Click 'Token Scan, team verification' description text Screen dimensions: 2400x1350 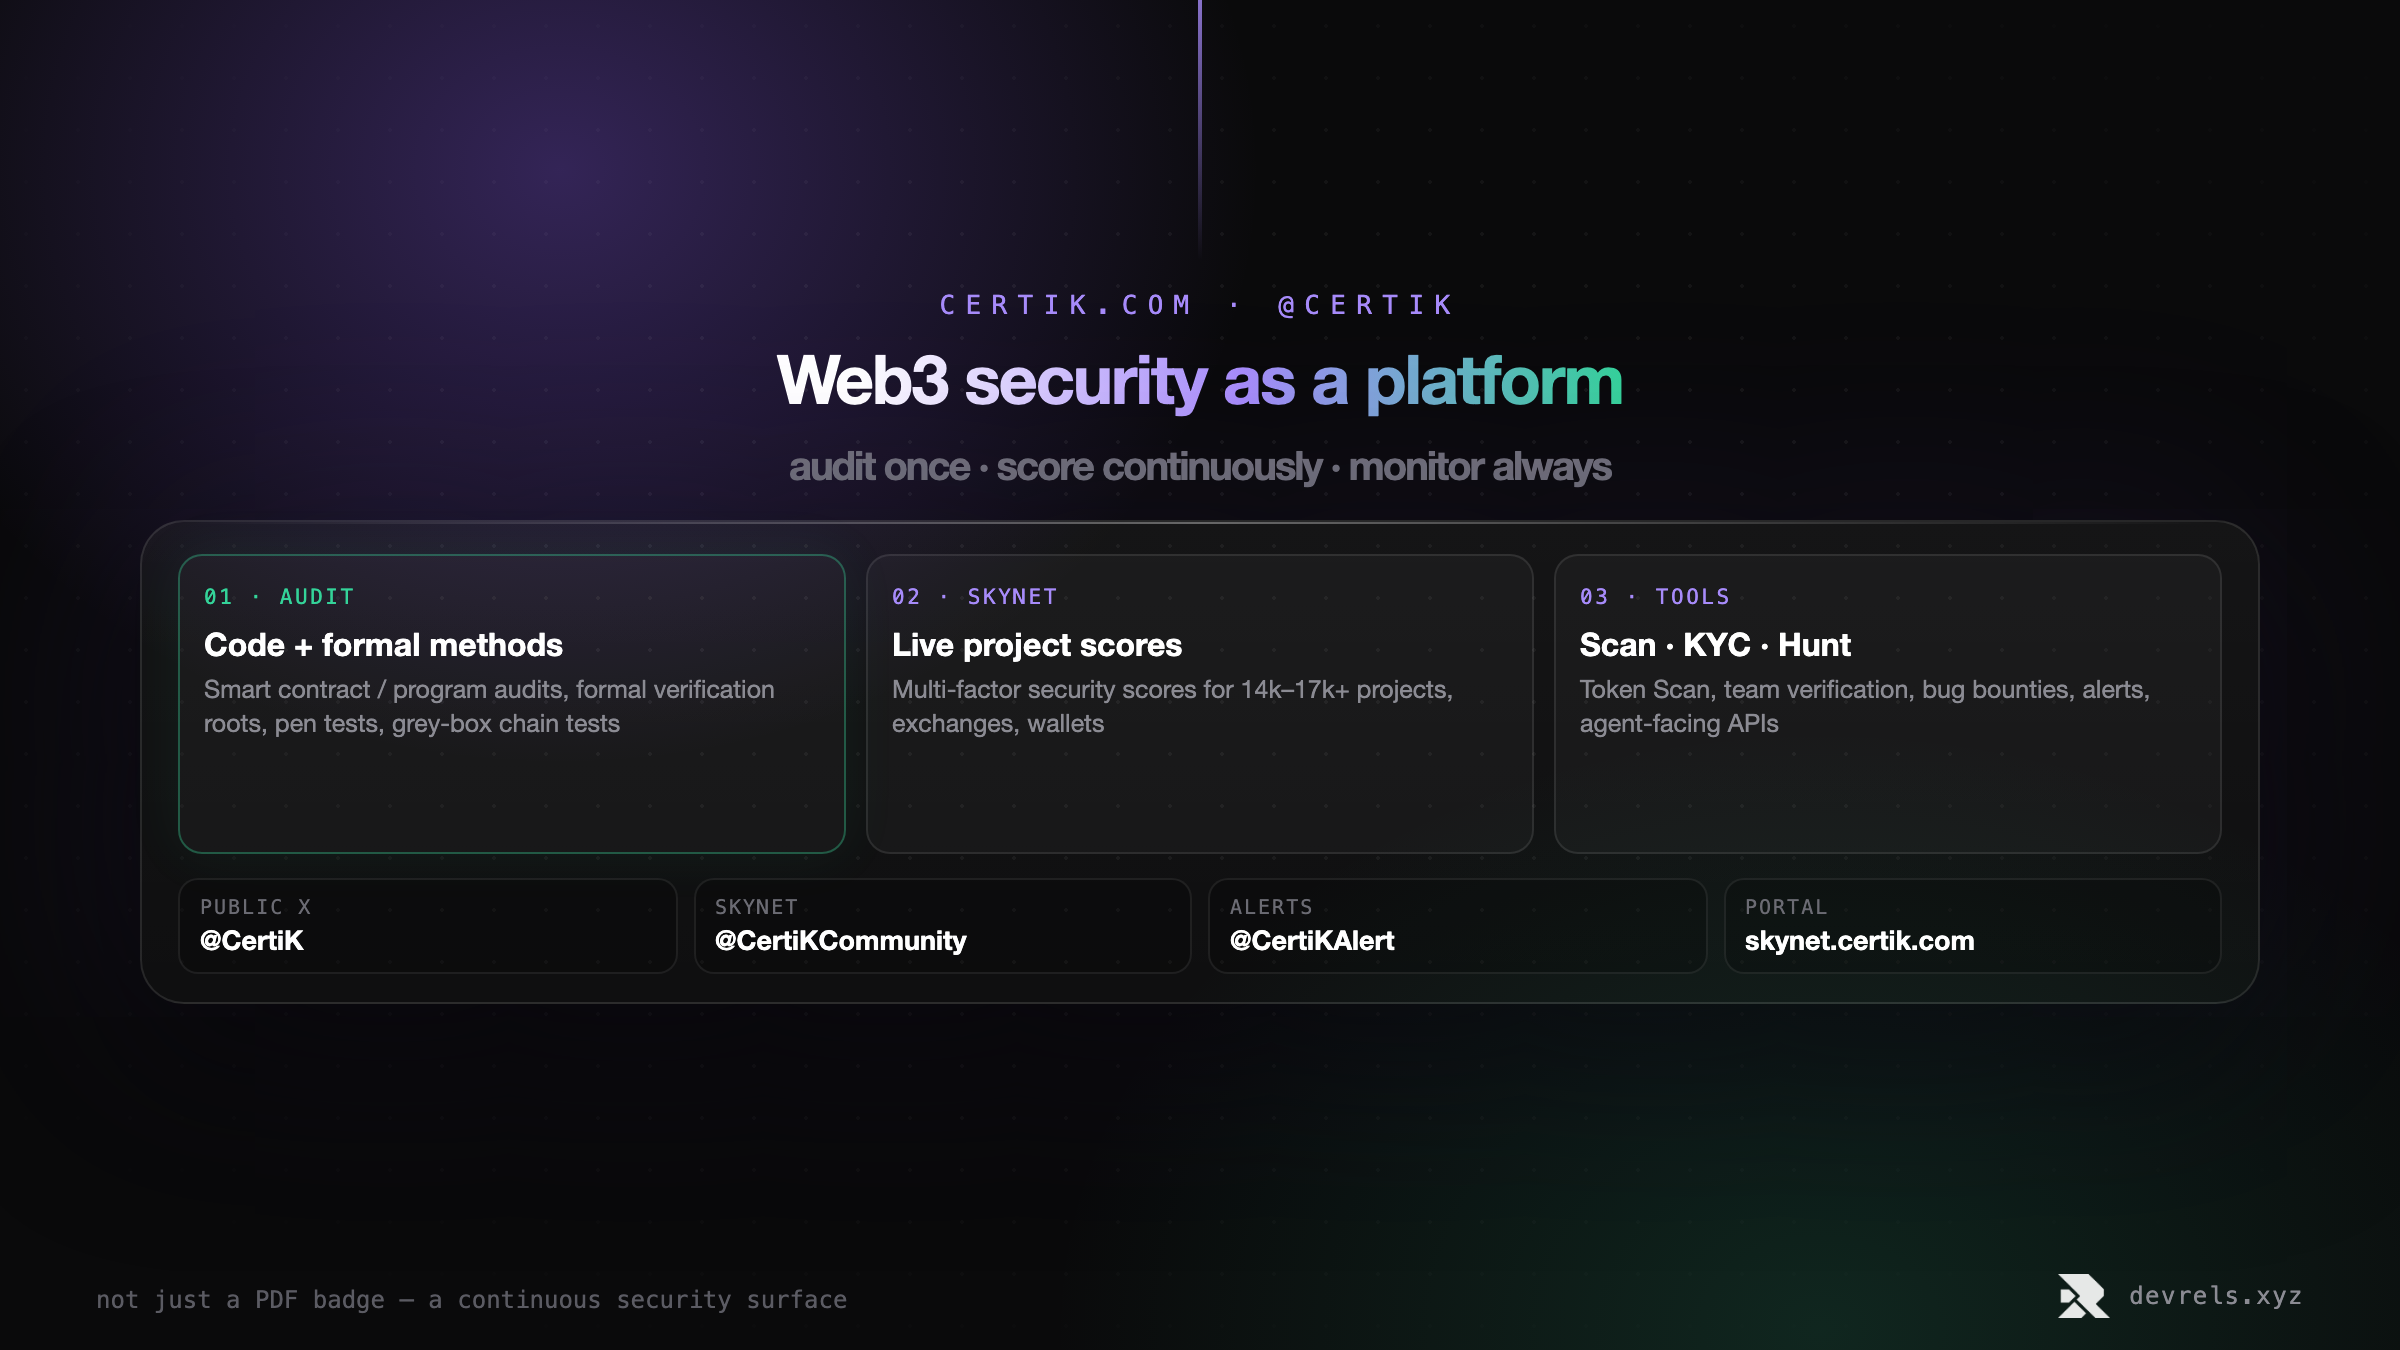[1865, 706]
